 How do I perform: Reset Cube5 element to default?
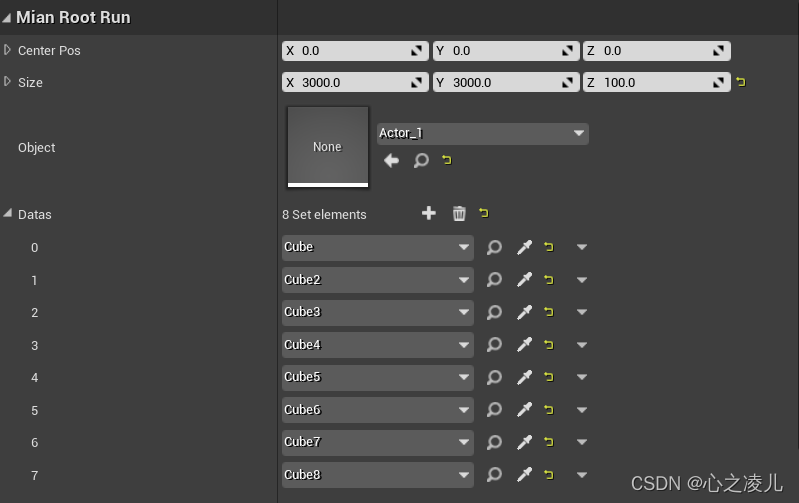click(549, 377)
